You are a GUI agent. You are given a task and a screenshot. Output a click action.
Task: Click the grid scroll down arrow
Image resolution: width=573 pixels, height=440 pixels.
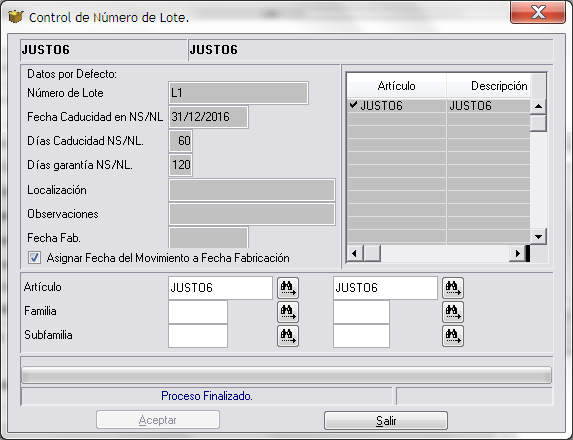pyautogui.click(x=538, y=236)
